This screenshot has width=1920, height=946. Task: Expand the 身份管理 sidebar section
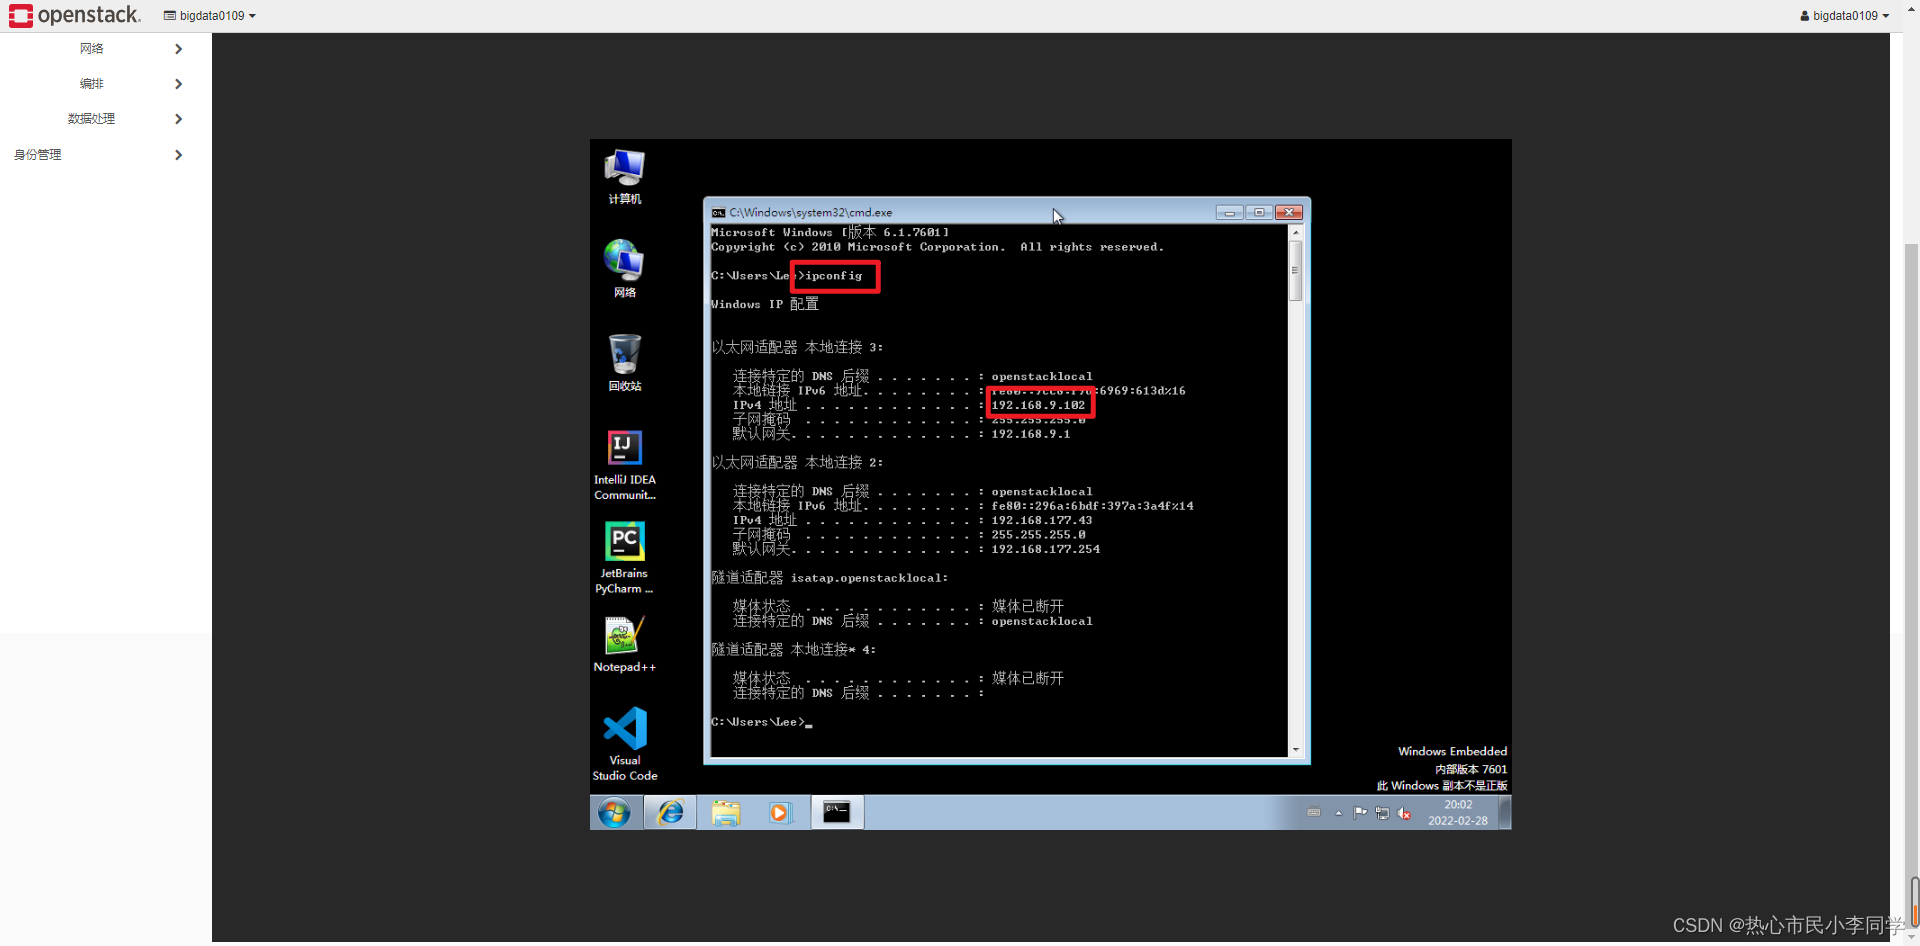coord(106,155)
